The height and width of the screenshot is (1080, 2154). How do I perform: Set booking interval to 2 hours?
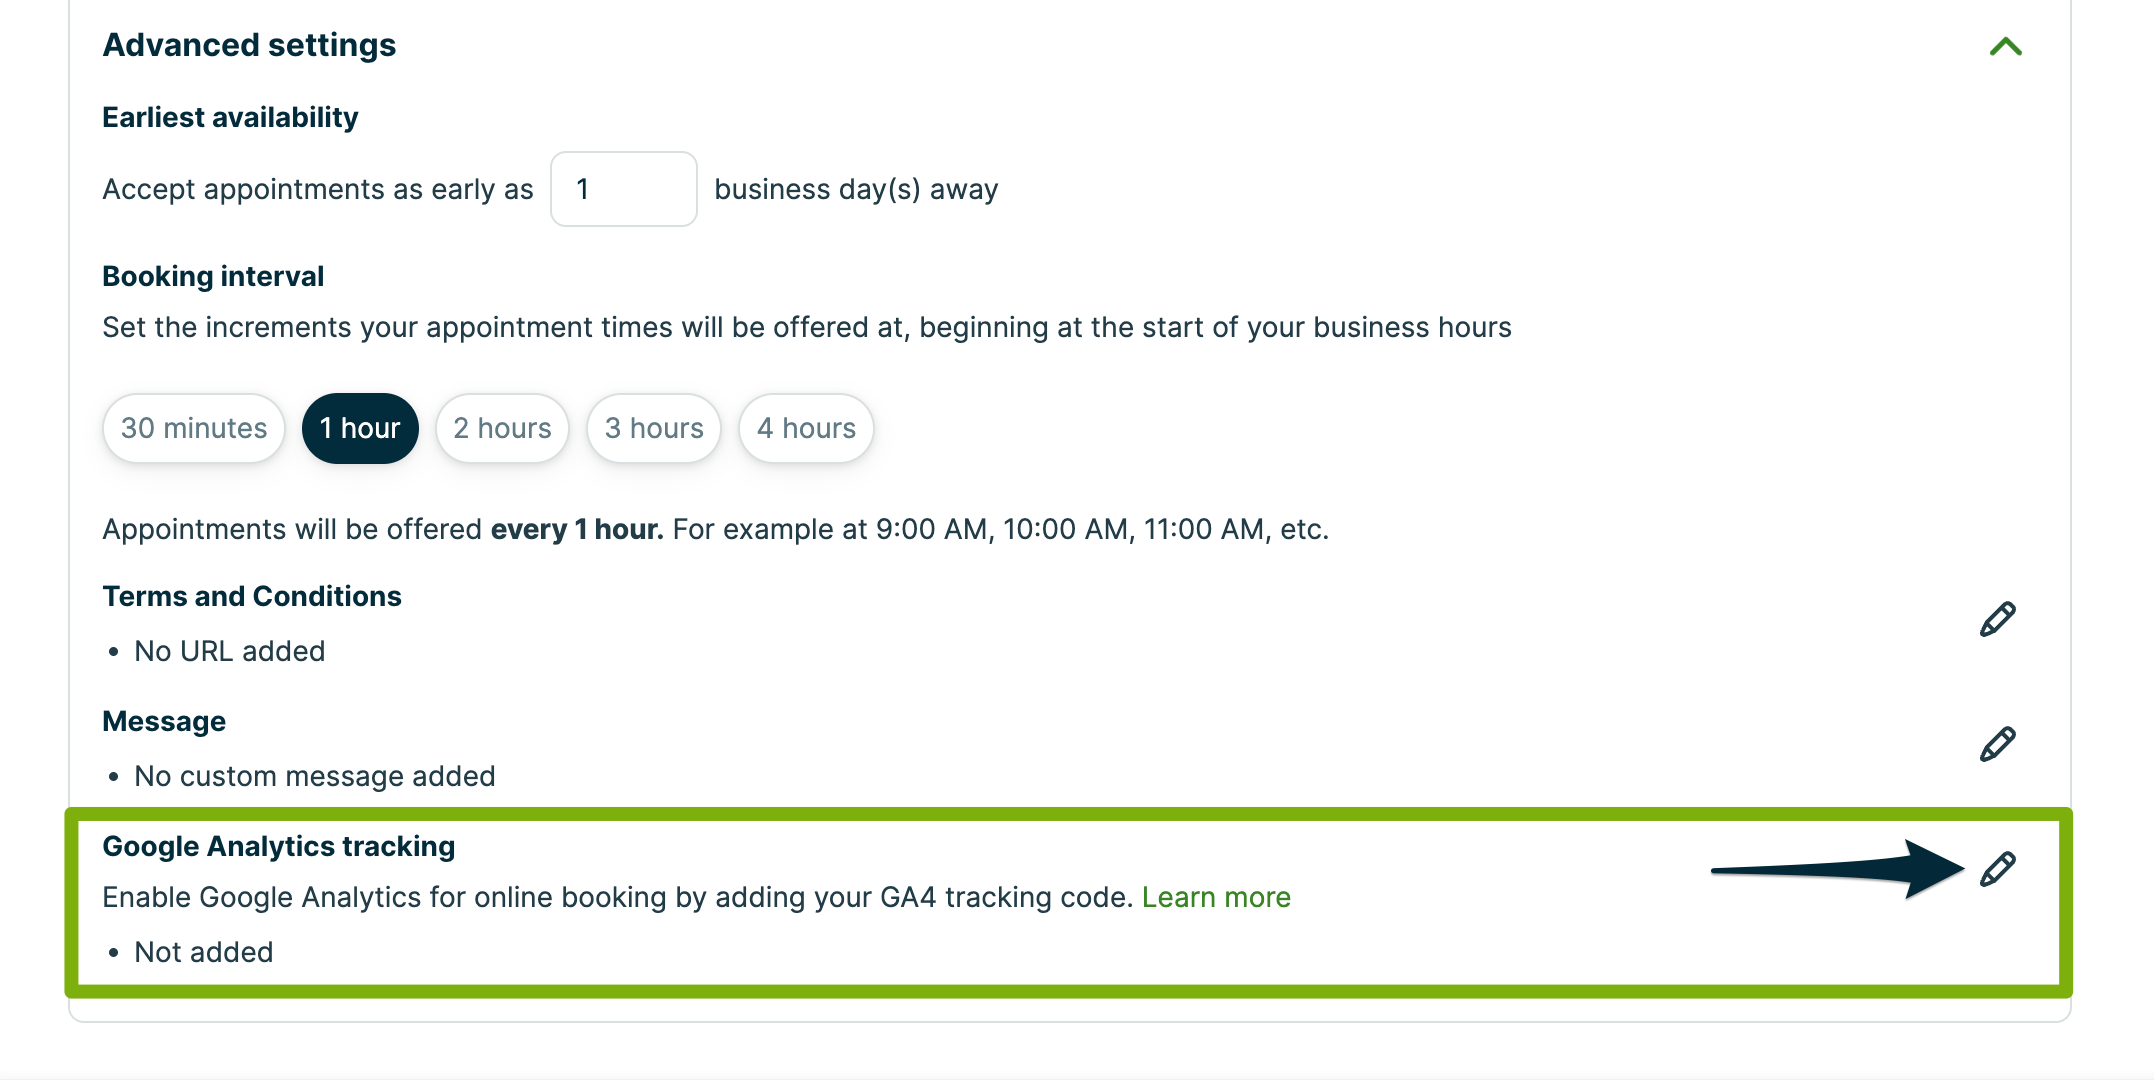pos(502,428)
